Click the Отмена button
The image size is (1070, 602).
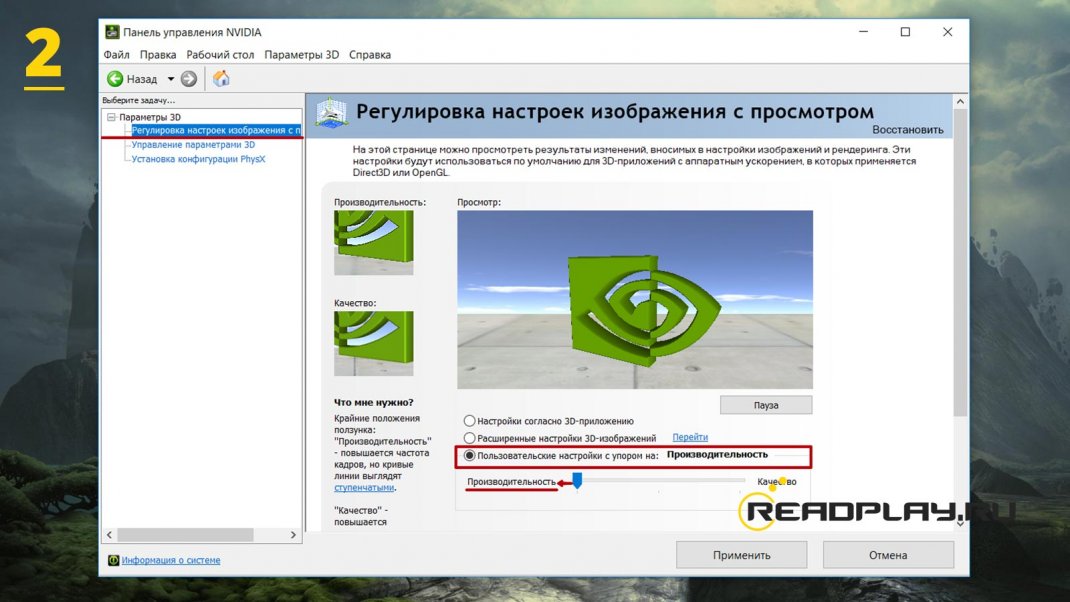point(888,555)
